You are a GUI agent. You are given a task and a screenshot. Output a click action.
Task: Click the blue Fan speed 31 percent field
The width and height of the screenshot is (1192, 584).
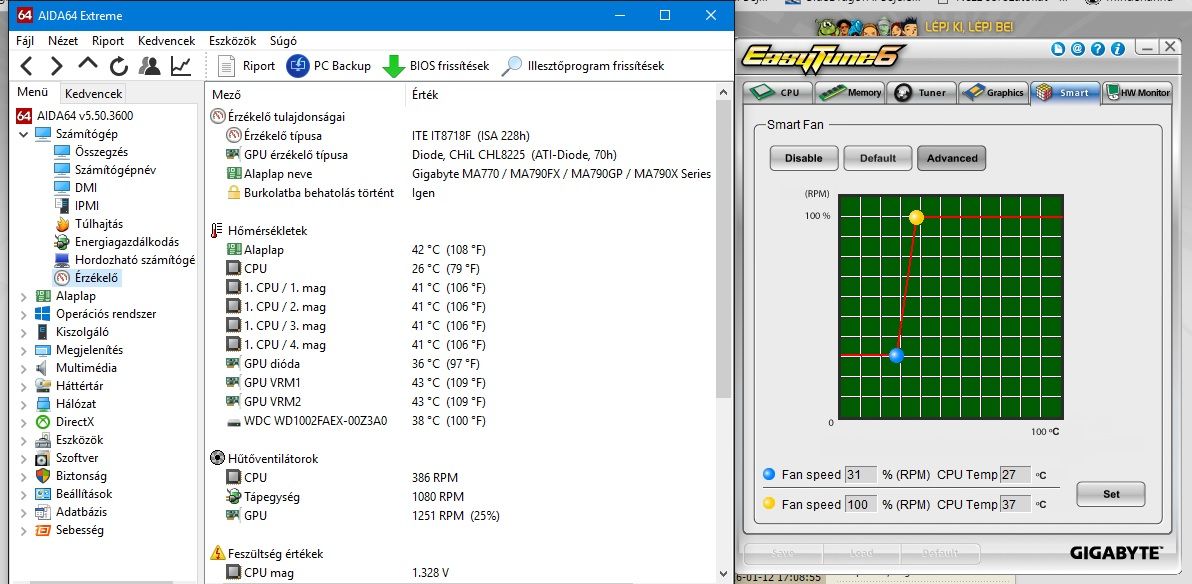coord(861,474)
